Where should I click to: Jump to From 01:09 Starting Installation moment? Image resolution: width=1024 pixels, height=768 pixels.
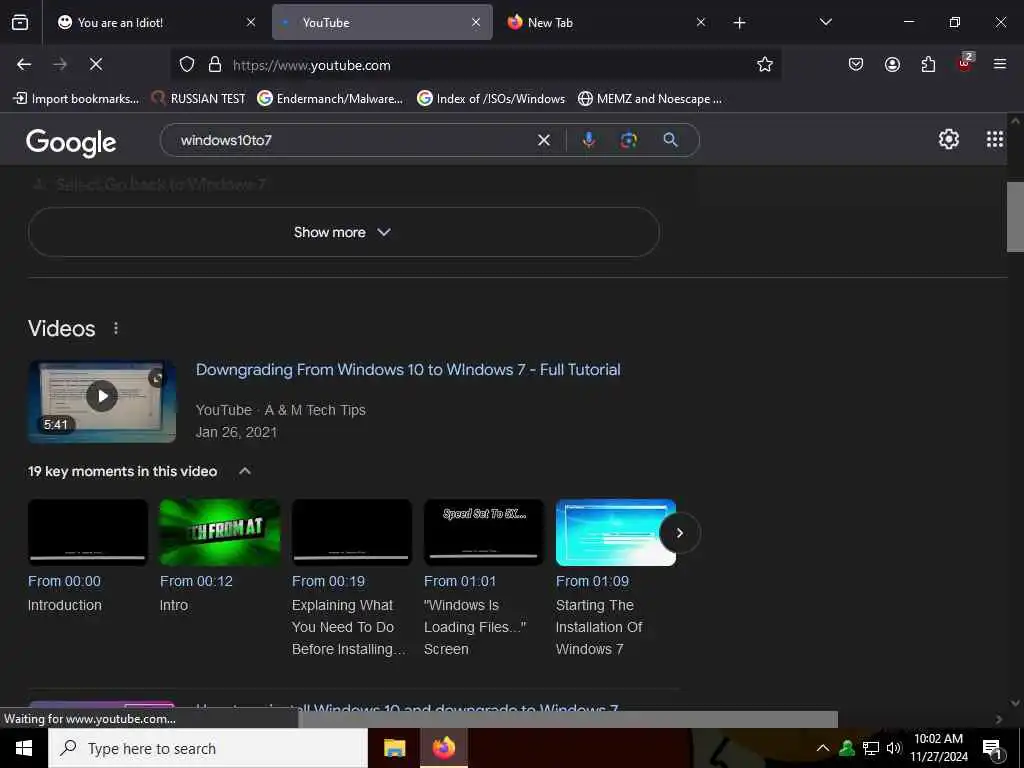coord(615,579)
